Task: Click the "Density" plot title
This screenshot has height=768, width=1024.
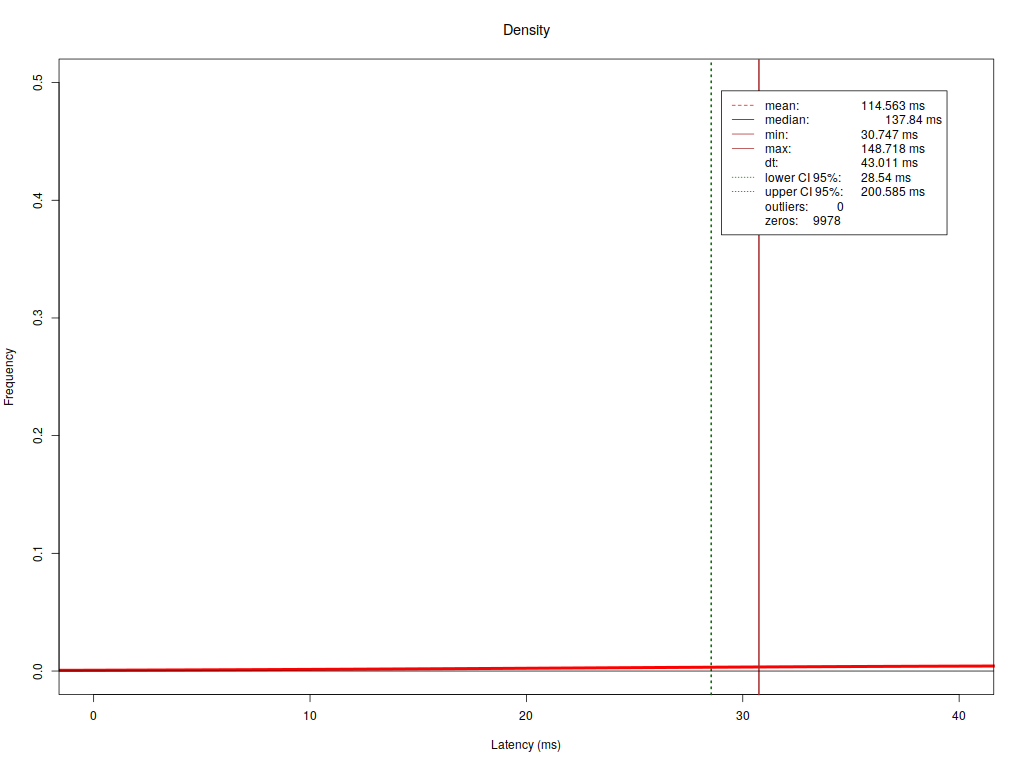Action: [x=526, y=30]
